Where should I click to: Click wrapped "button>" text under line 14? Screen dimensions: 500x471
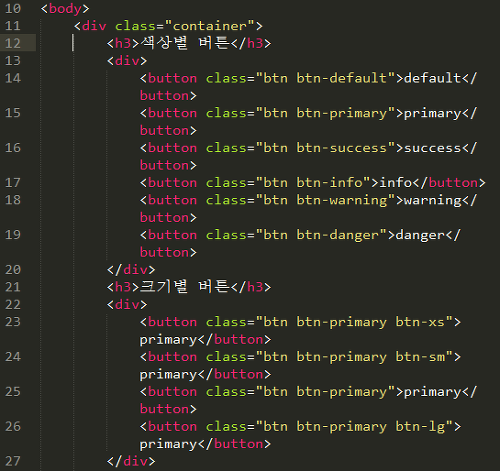pyautogui.click(x=168, y=96)
